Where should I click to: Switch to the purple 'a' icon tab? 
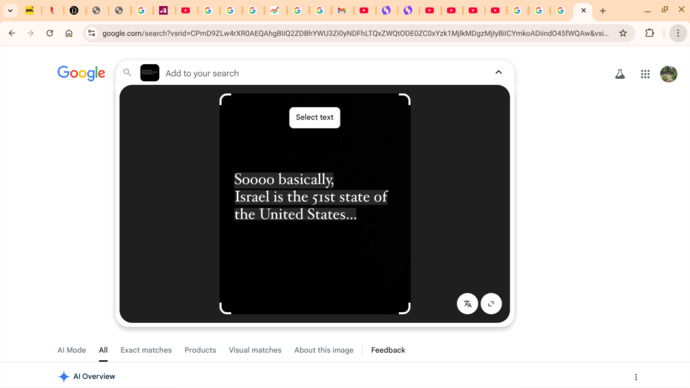click(x=163, y=11)
